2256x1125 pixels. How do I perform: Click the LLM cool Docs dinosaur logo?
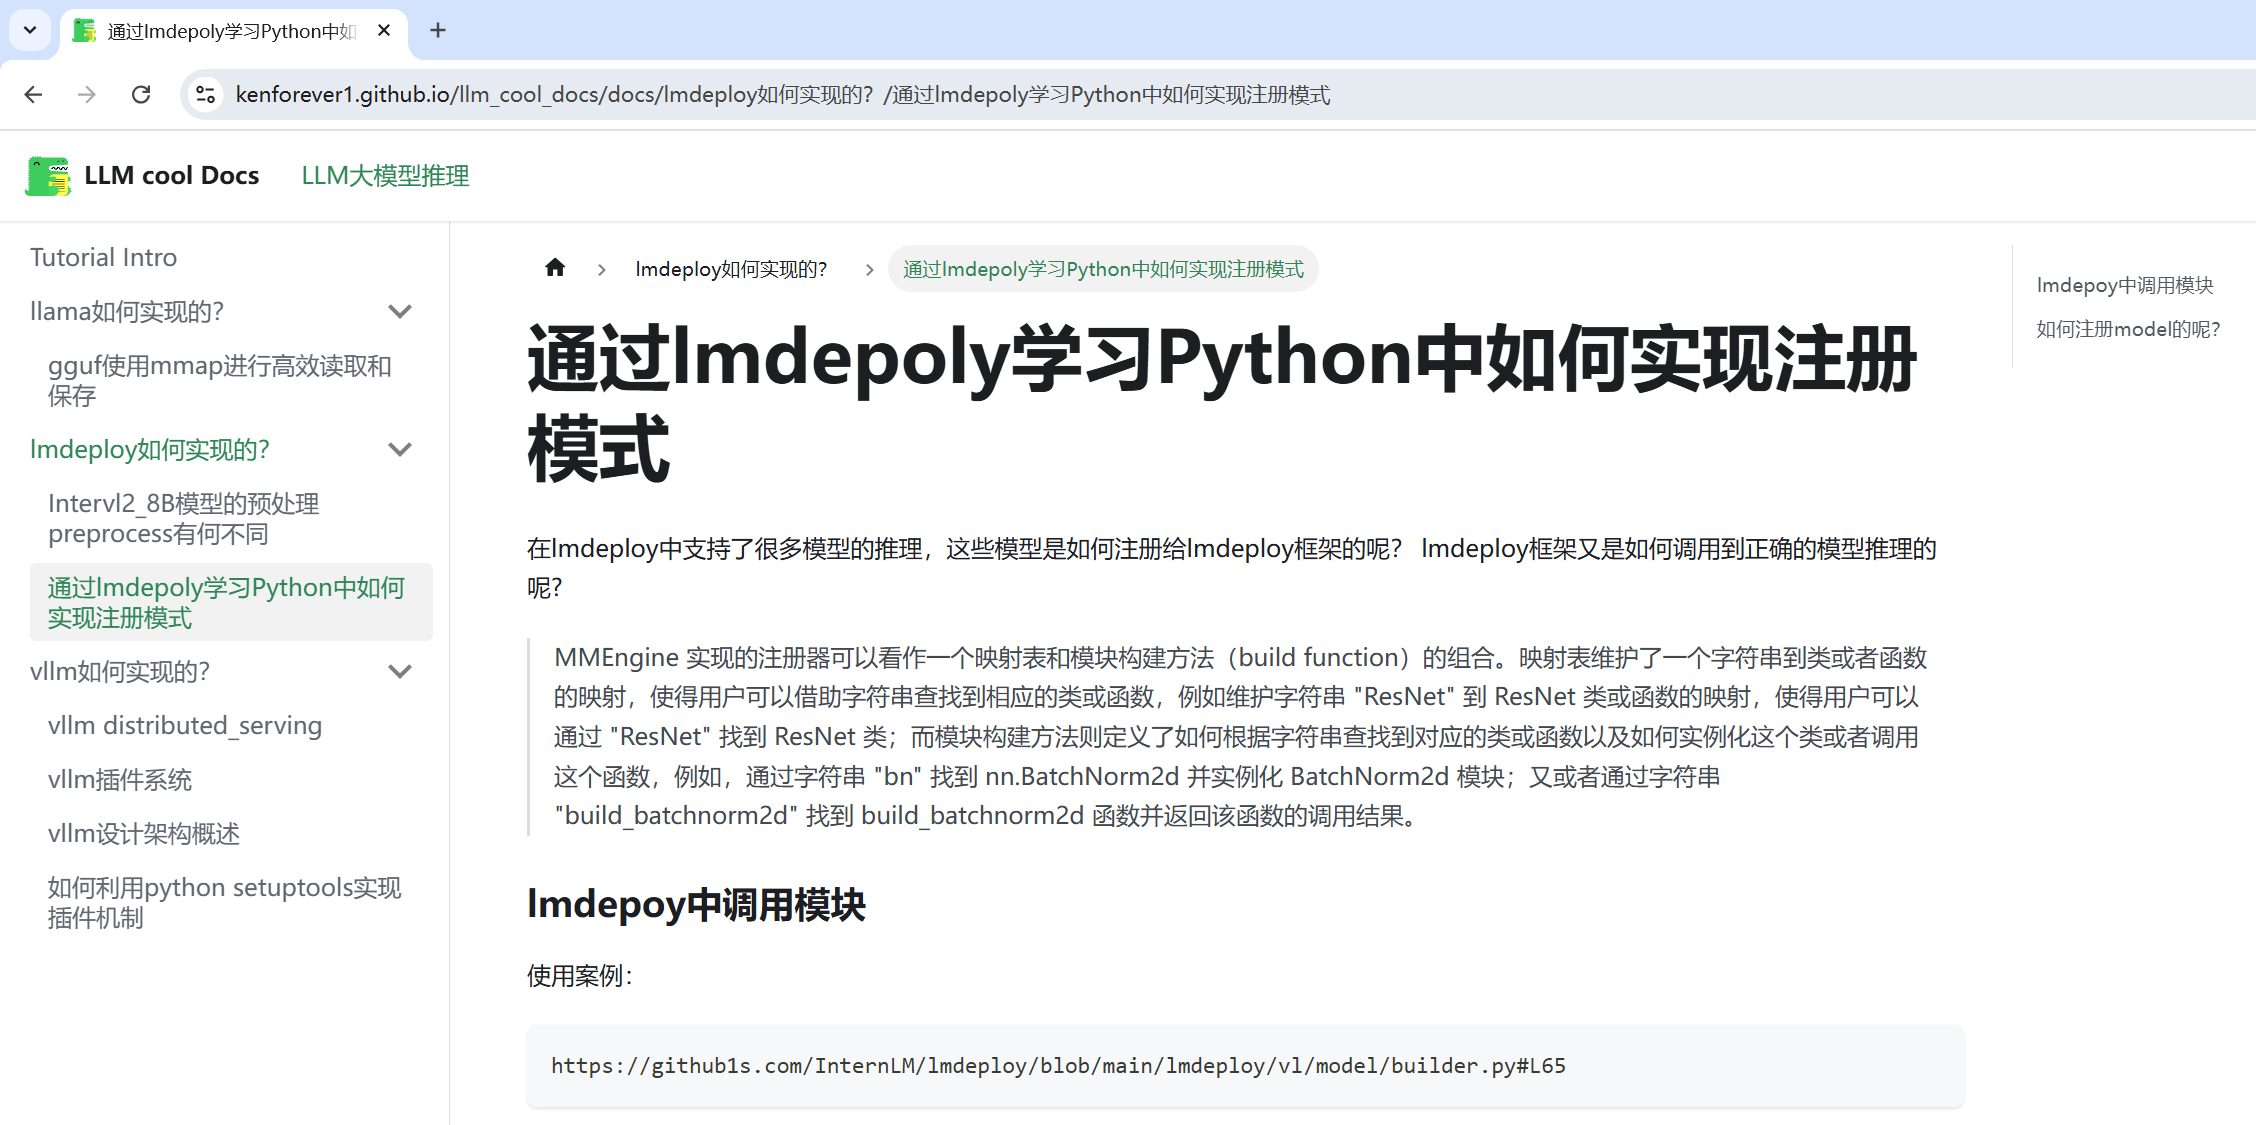tap(48, 176)
